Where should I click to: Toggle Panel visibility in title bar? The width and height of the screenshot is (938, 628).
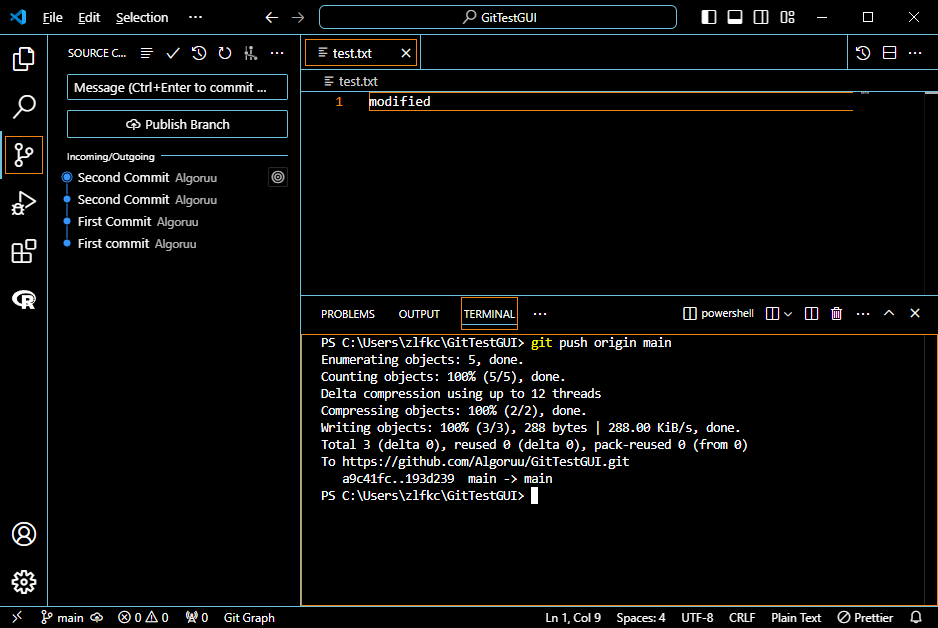(735, 17)
